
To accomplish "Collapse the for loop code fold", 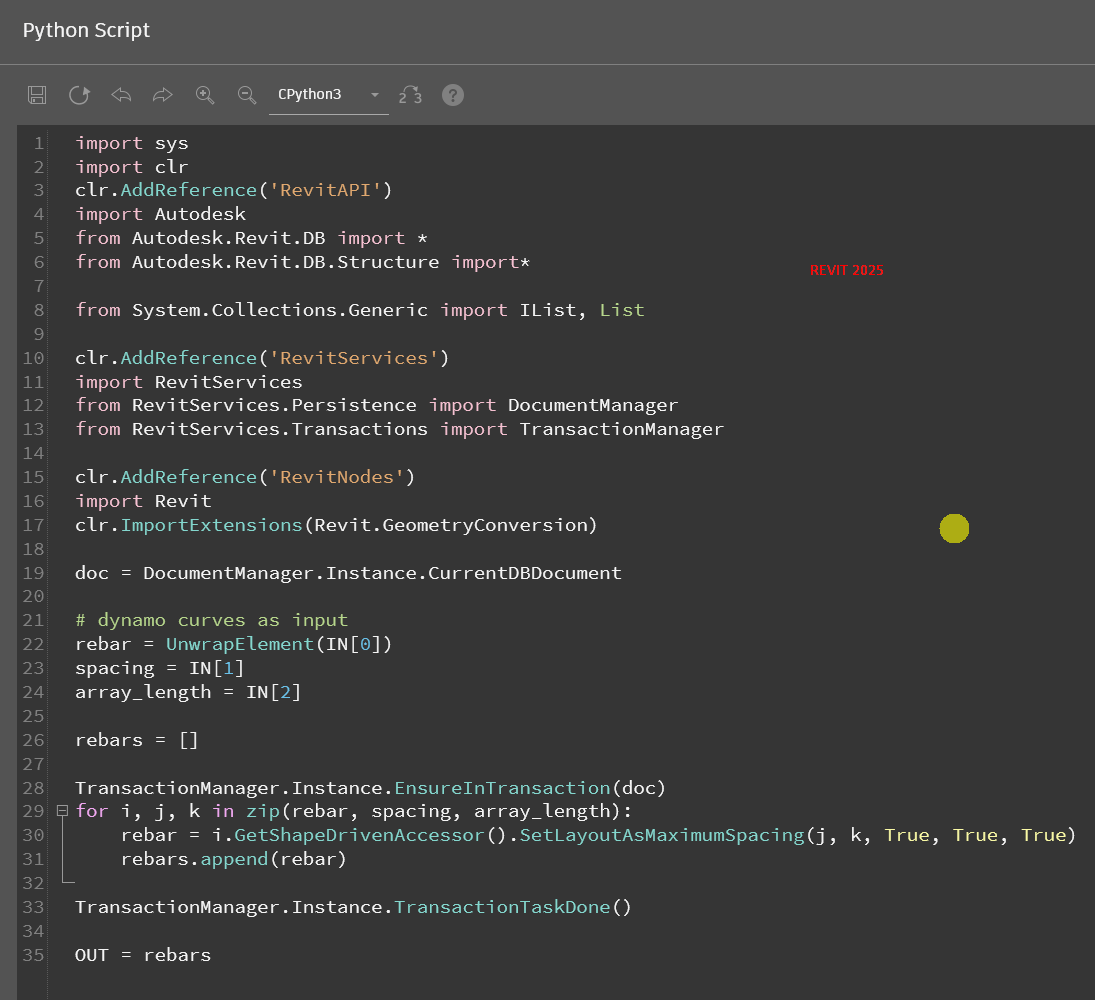I will pos(62,811).
